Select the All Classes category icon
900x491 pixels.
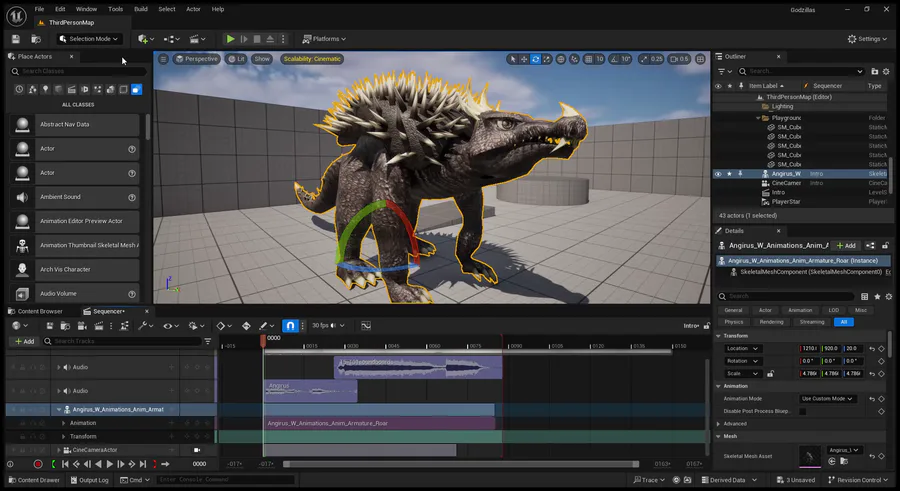[x=136, y=90]
